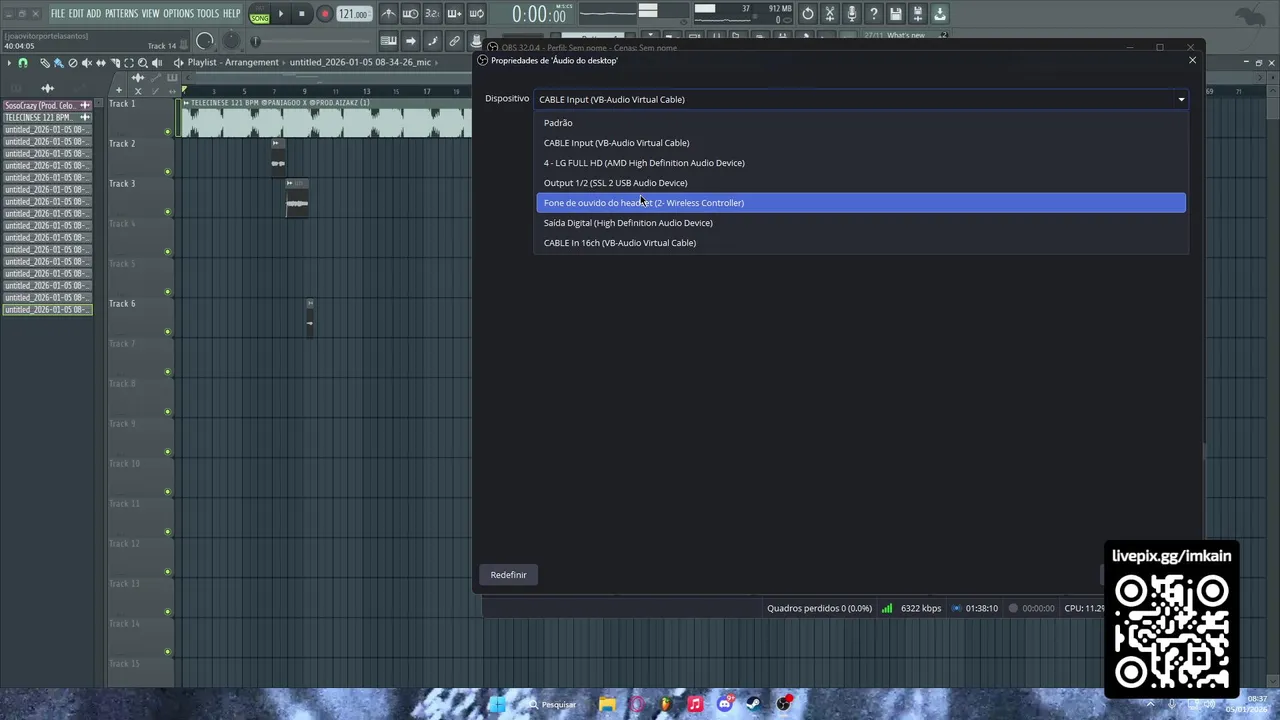The width and height of the screenshot is (1280, 720).
Task: Click the export/render download icon
Action: [940, 14]
